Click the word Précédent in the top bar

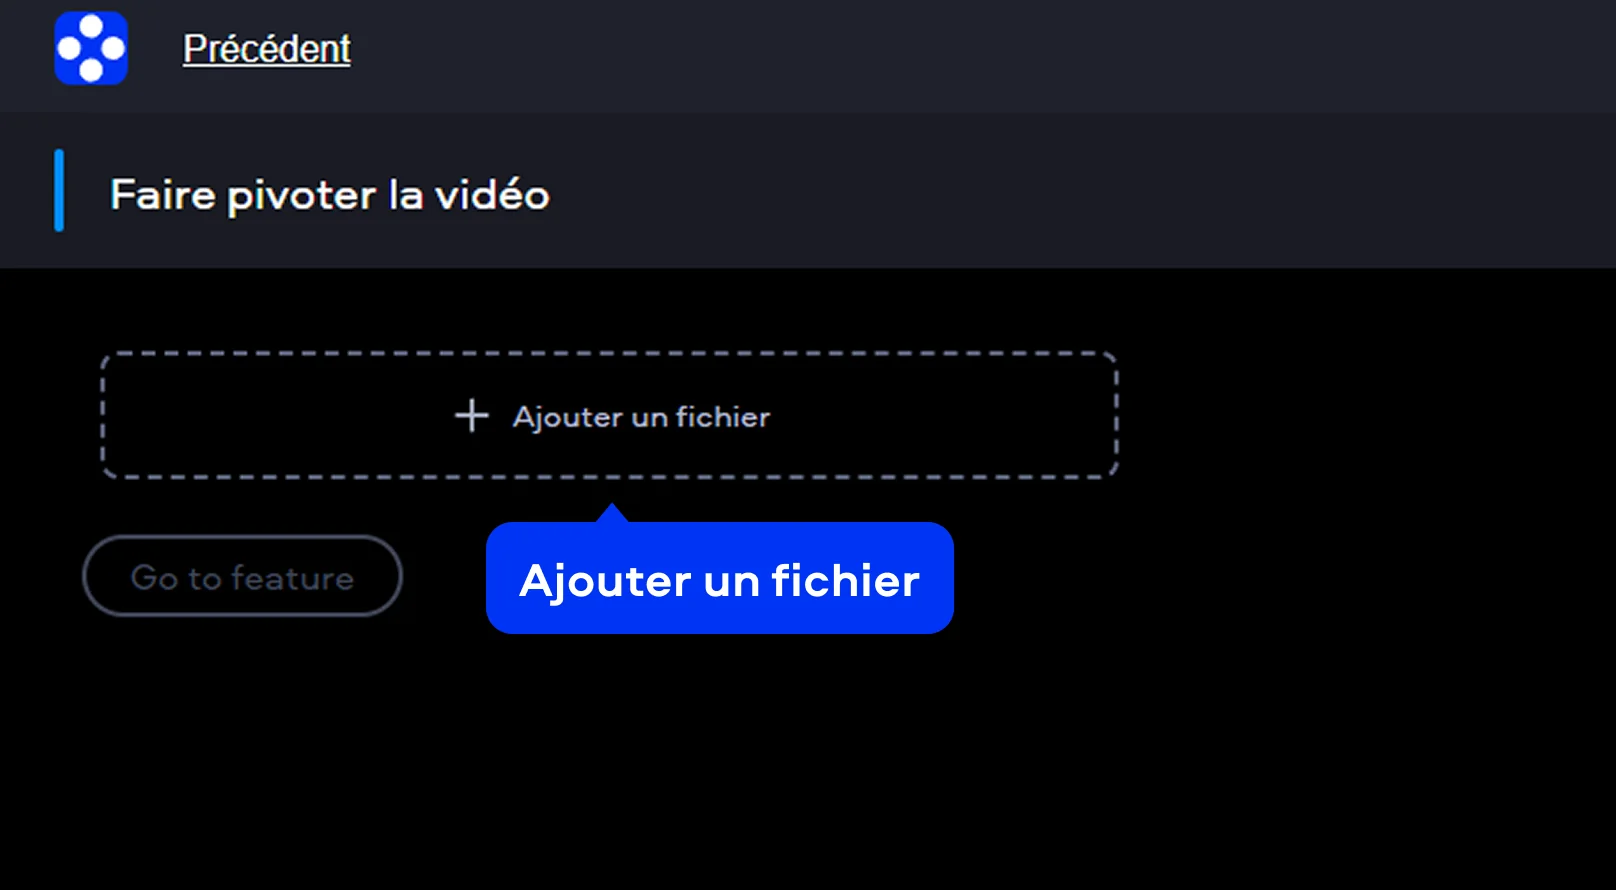coord(266,48)
